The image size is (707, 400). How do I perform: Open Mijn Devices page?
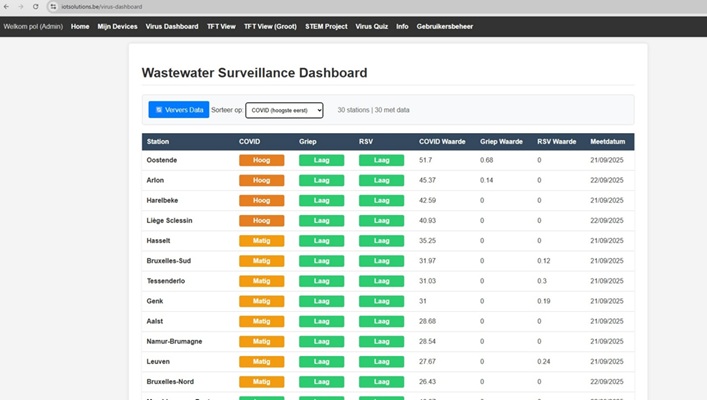[x=117, y=27]
